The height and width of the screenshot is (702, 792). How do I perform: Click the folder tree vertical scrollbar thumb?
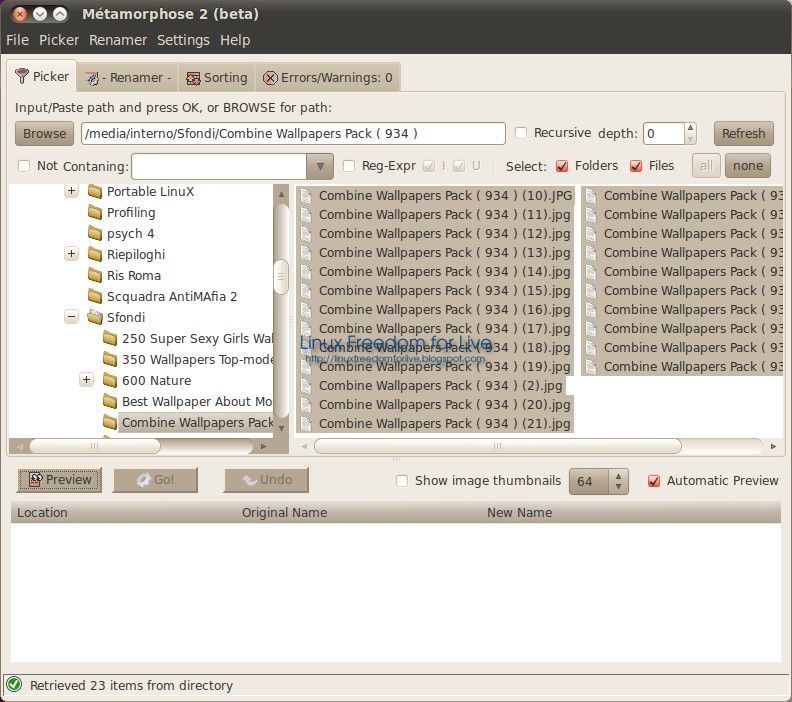281,276
